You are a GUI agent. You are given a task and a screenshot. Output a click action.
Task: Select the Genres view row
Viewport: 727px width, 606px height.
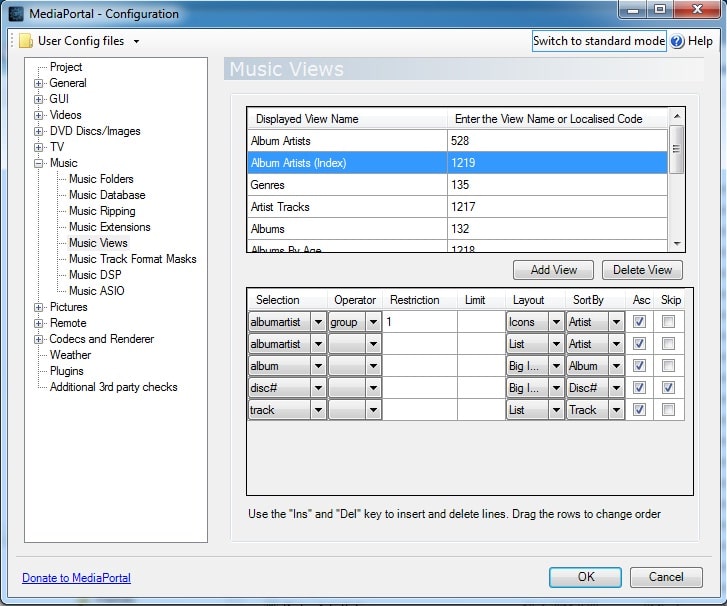(457, 185)
